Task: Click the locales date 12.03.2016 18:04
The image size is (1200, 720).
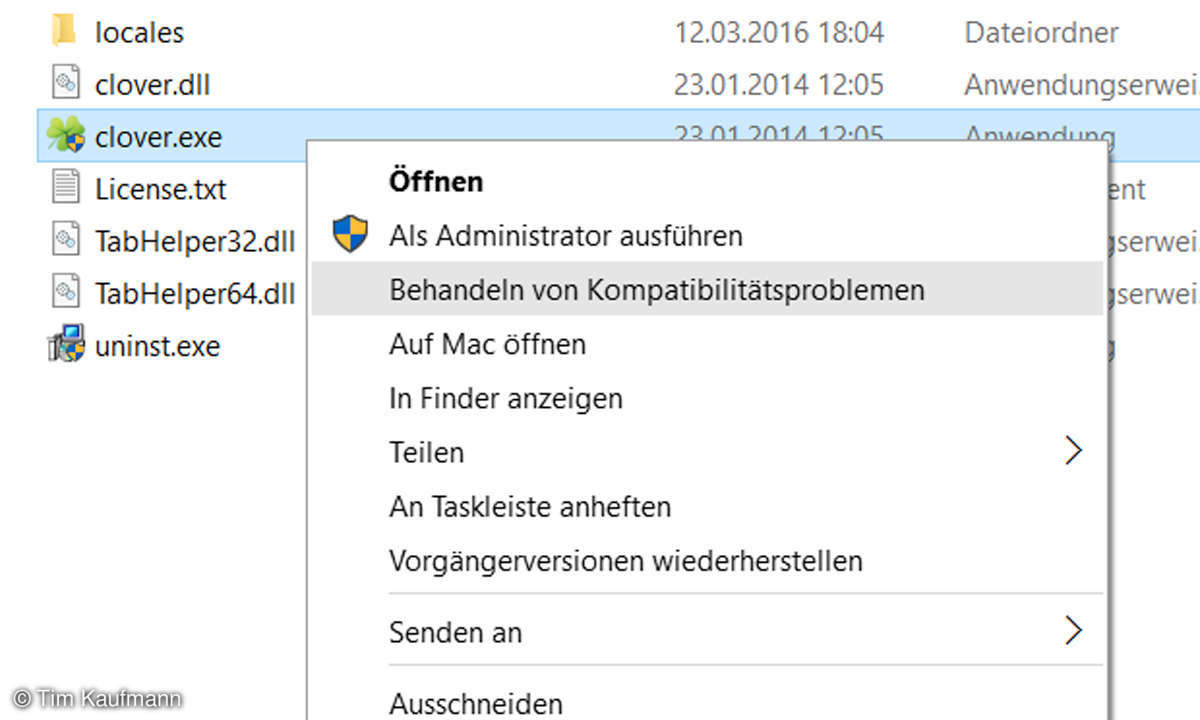Action: [779, 32]
